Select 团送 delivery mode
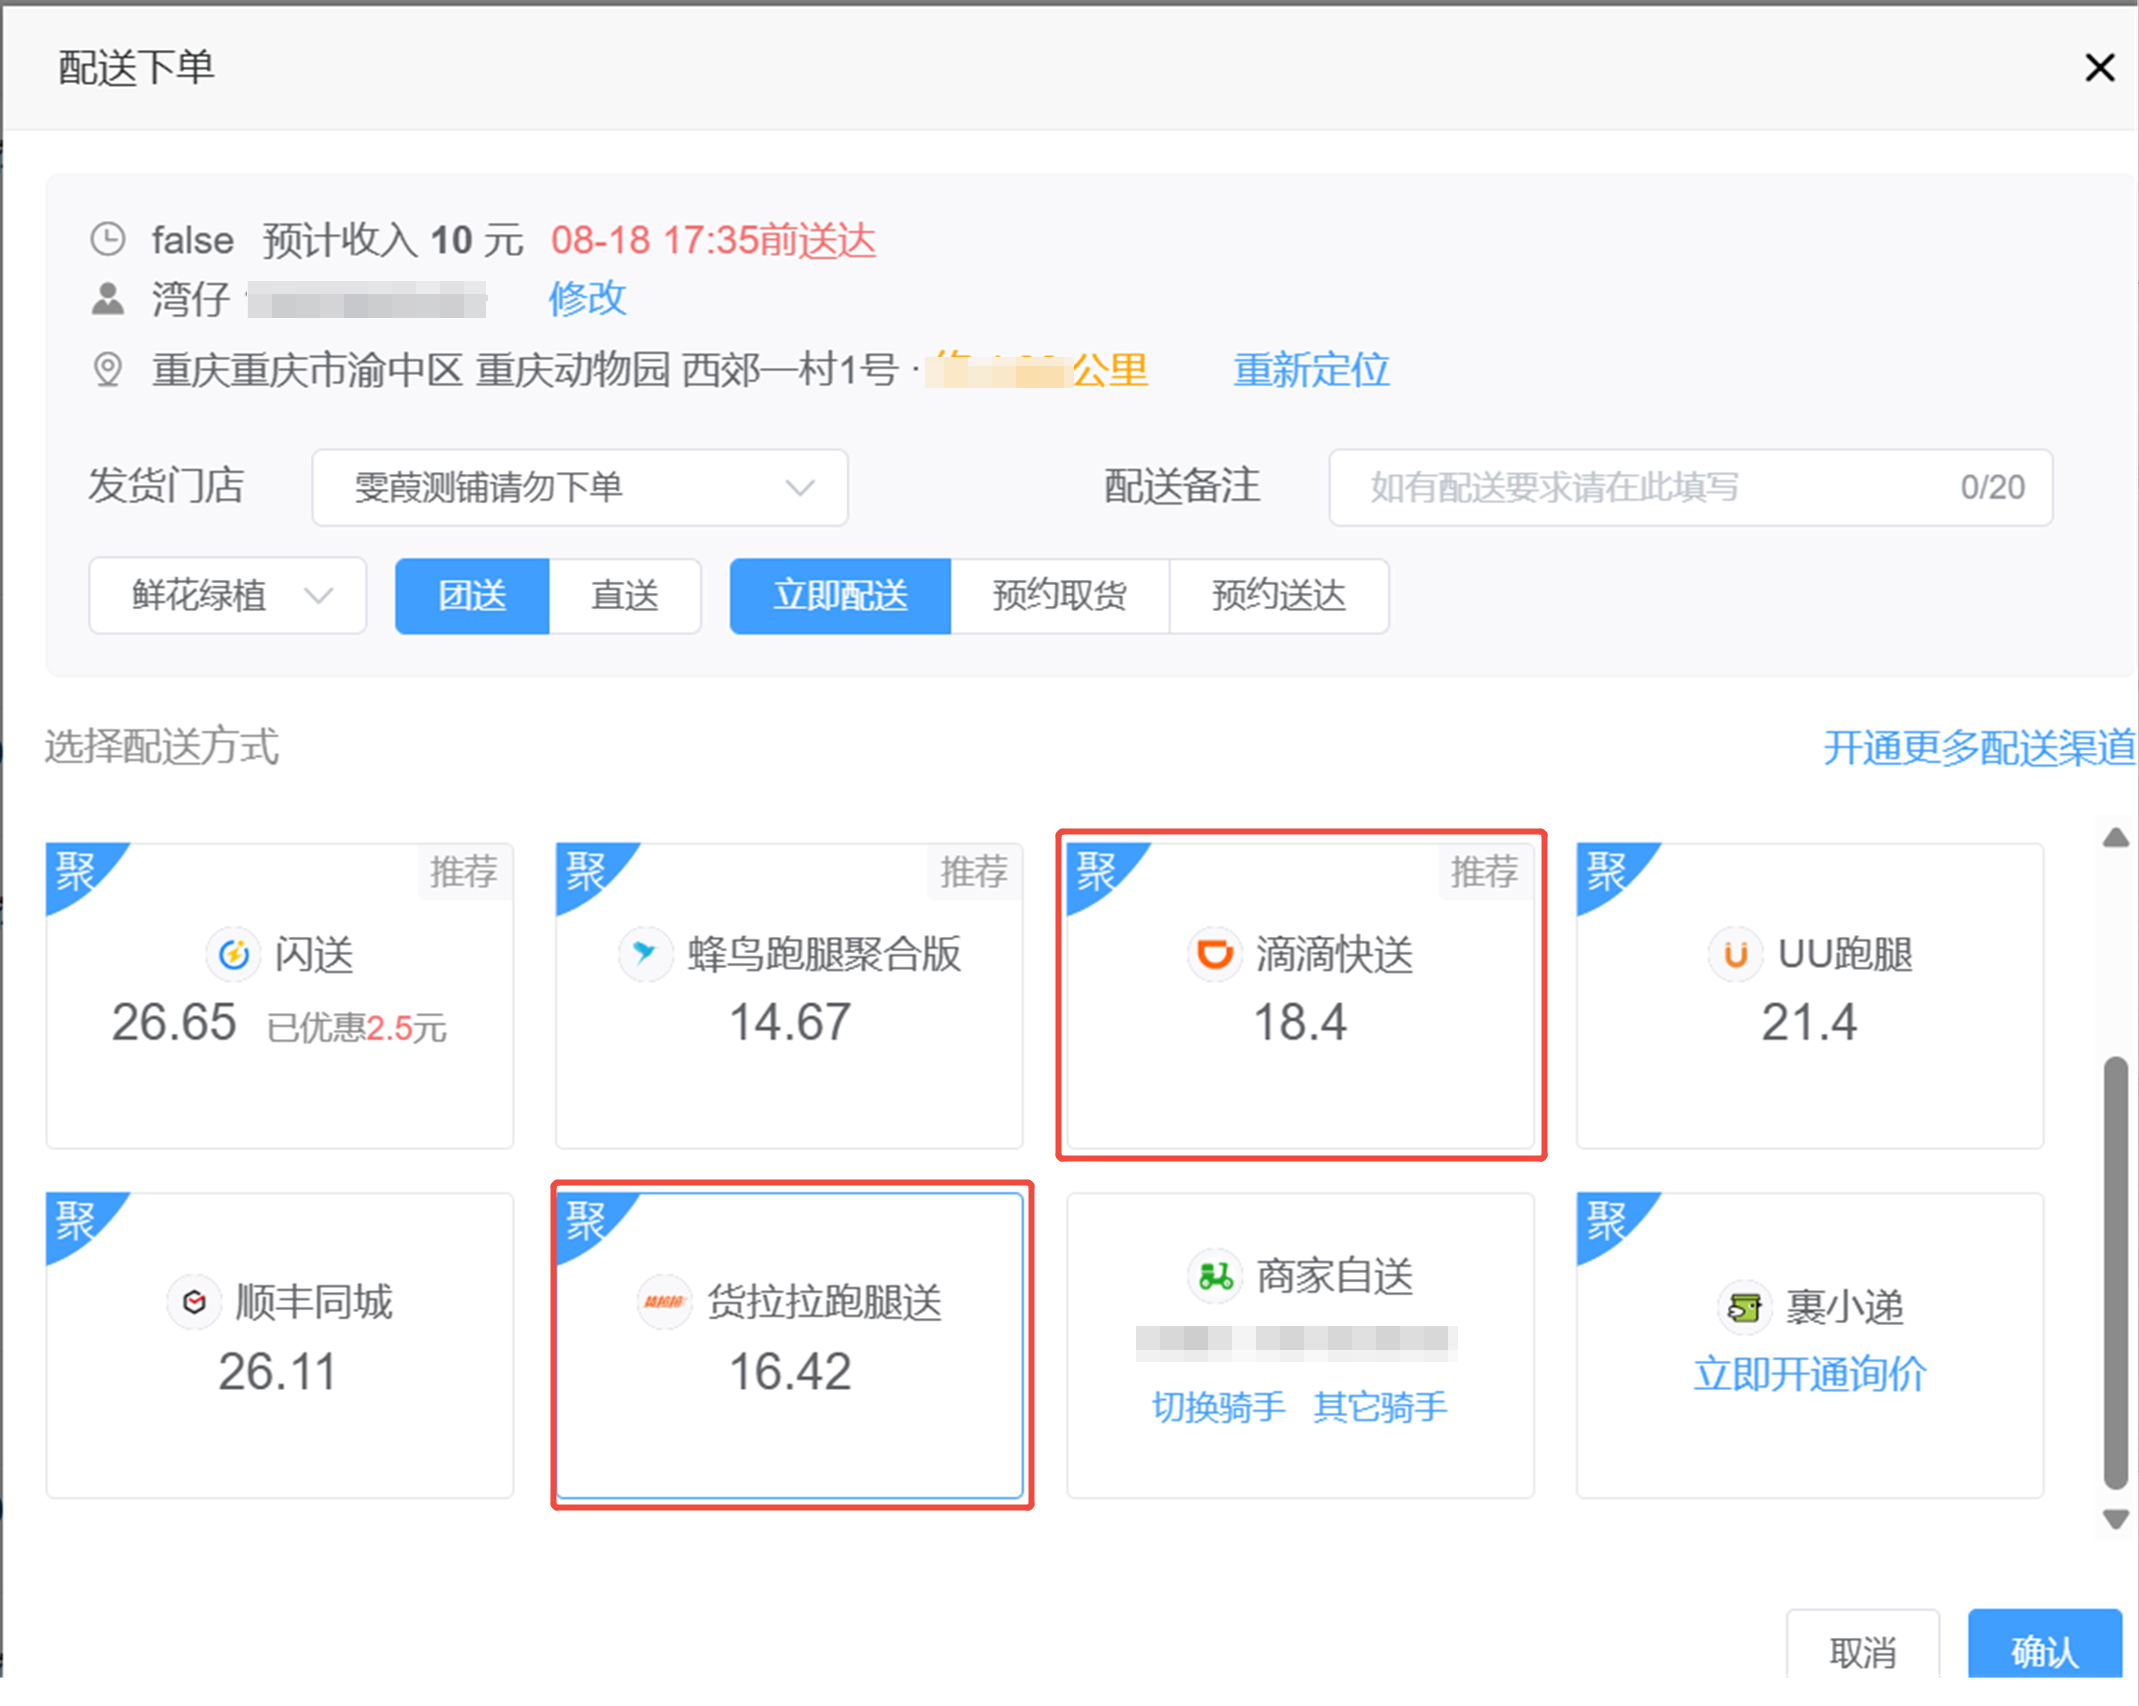Image resolution: width=2139 pixels, height=1706 pixels. tap(472, 596)
